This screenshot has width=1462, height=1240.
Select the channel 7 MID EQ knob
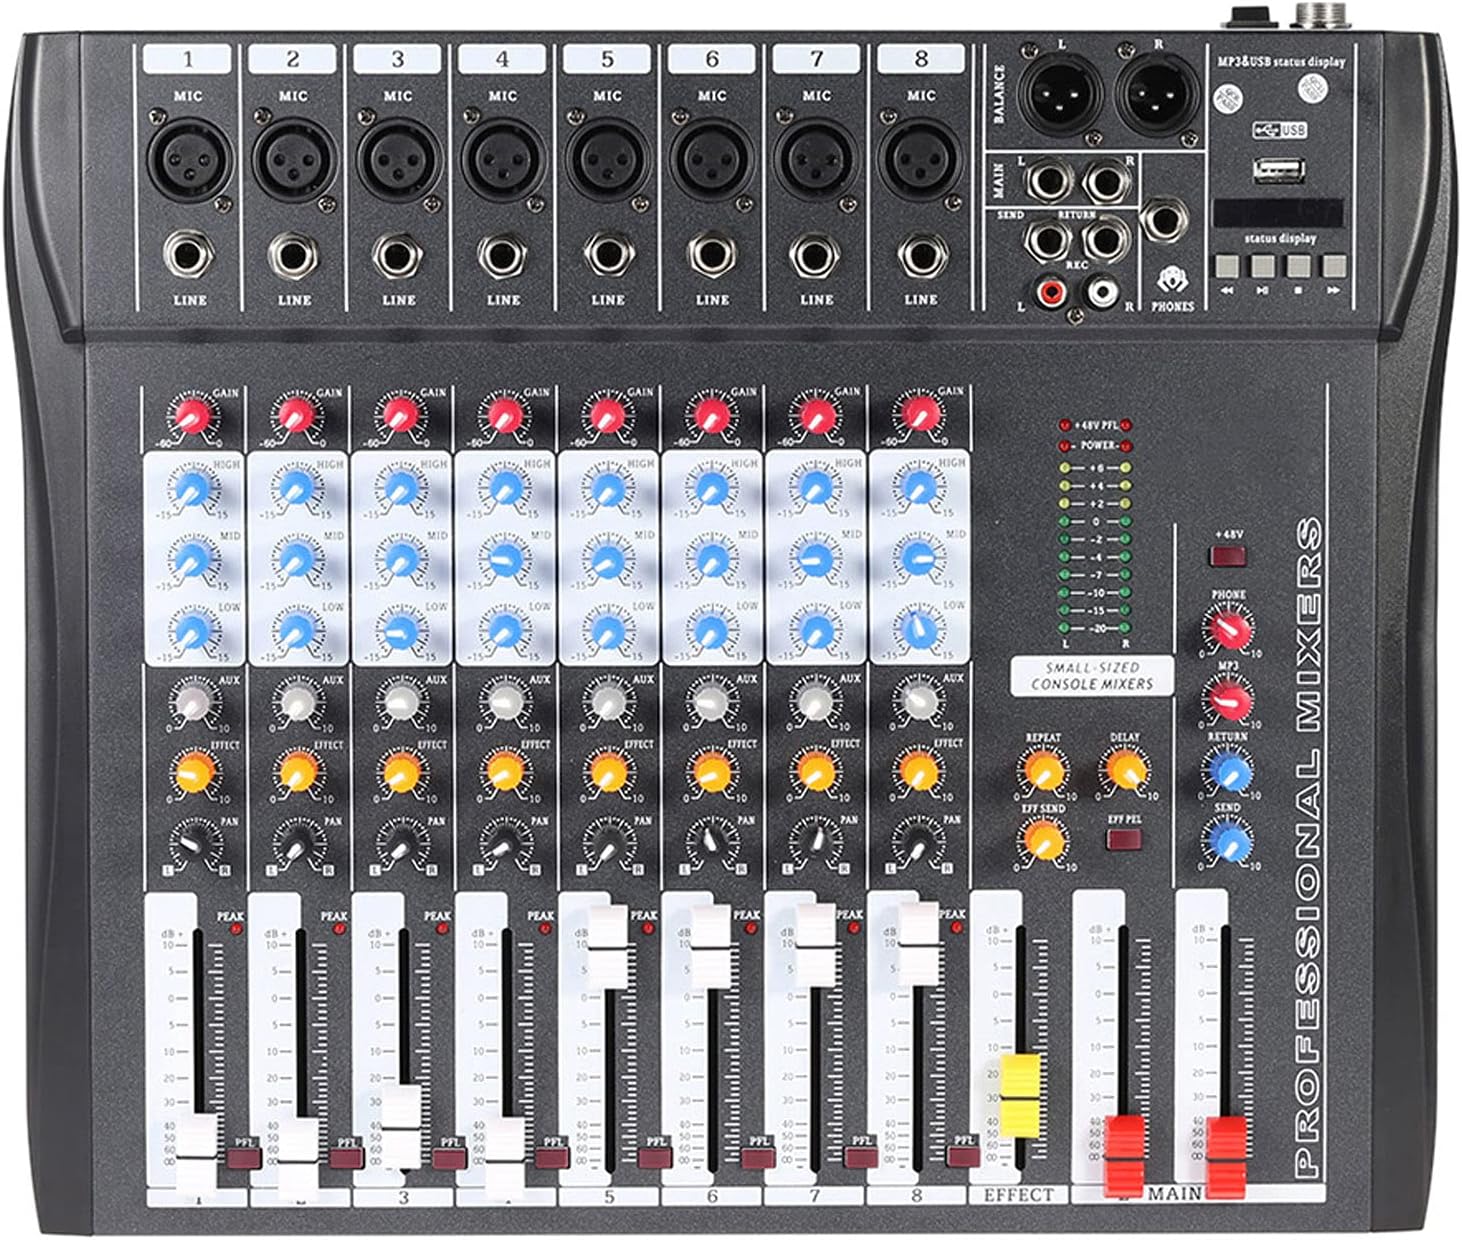[816, 558]
